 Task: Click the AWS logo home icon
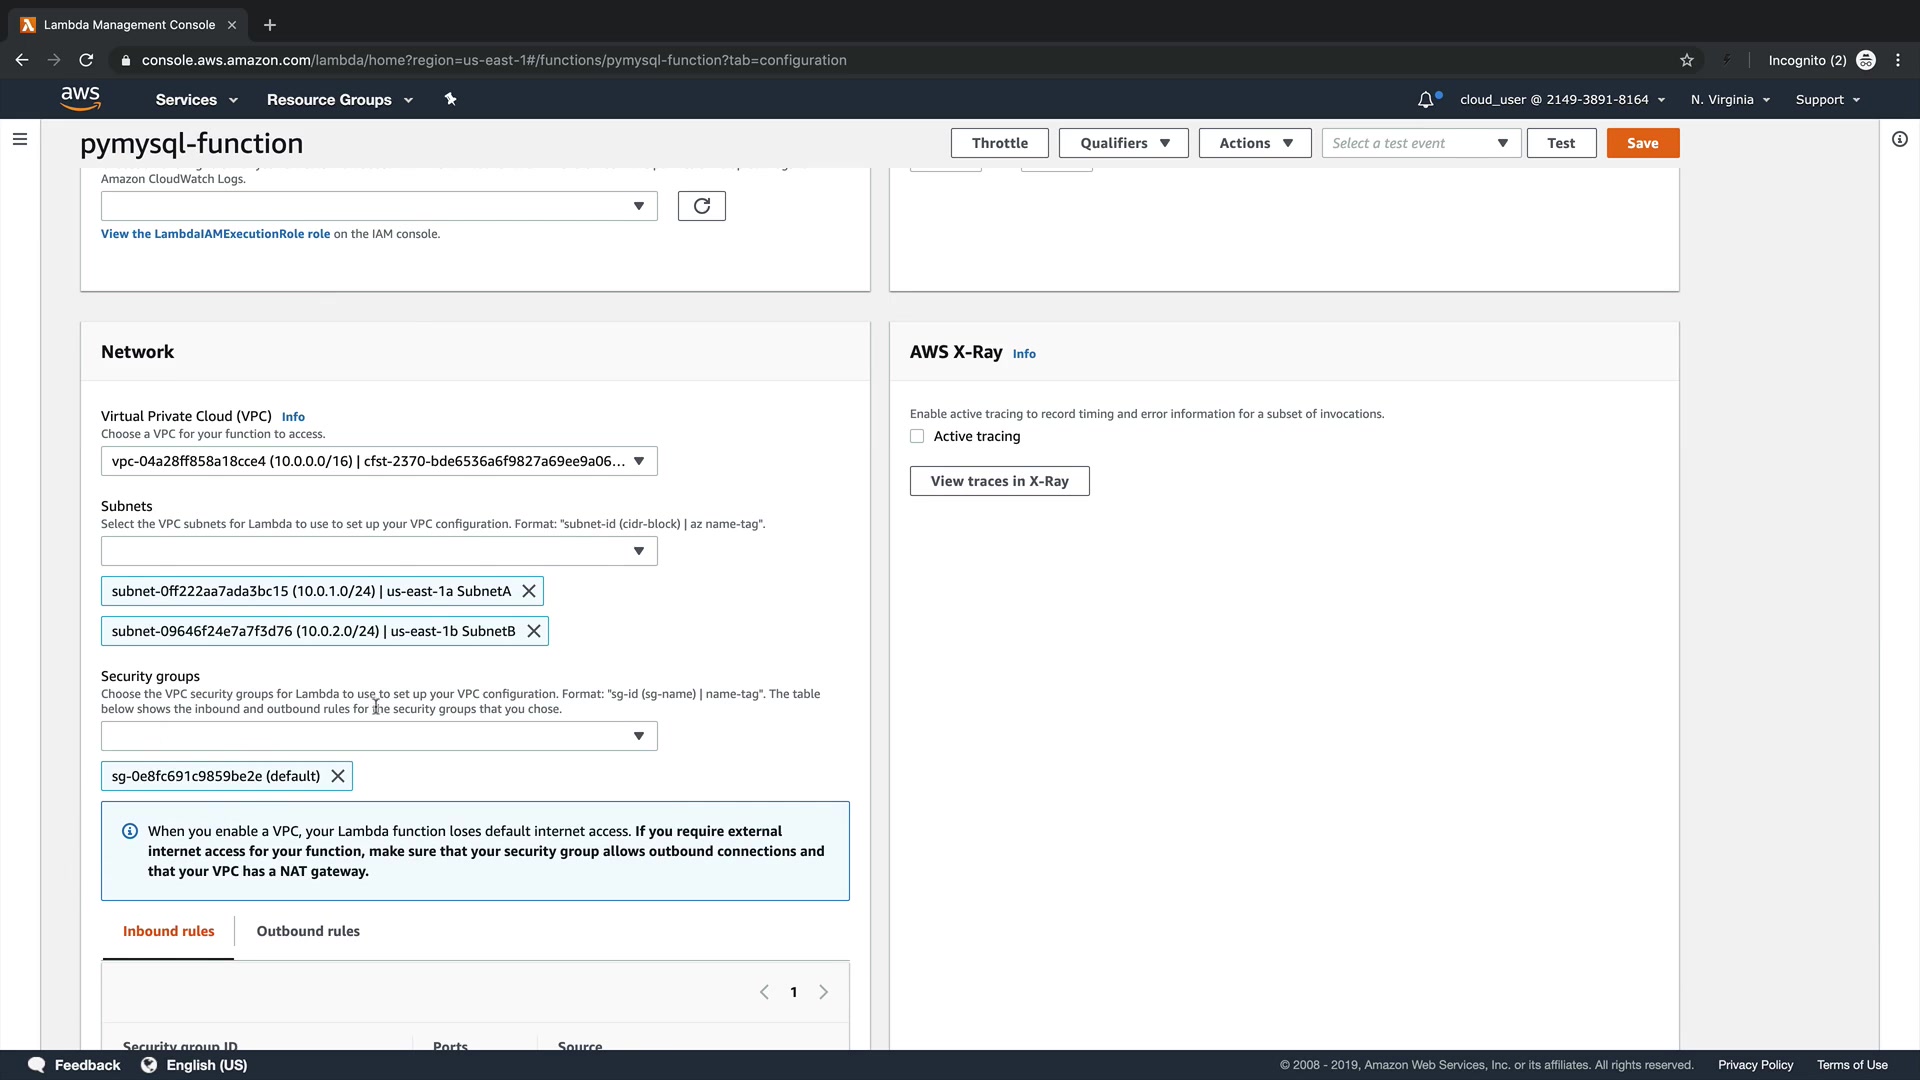80,98
